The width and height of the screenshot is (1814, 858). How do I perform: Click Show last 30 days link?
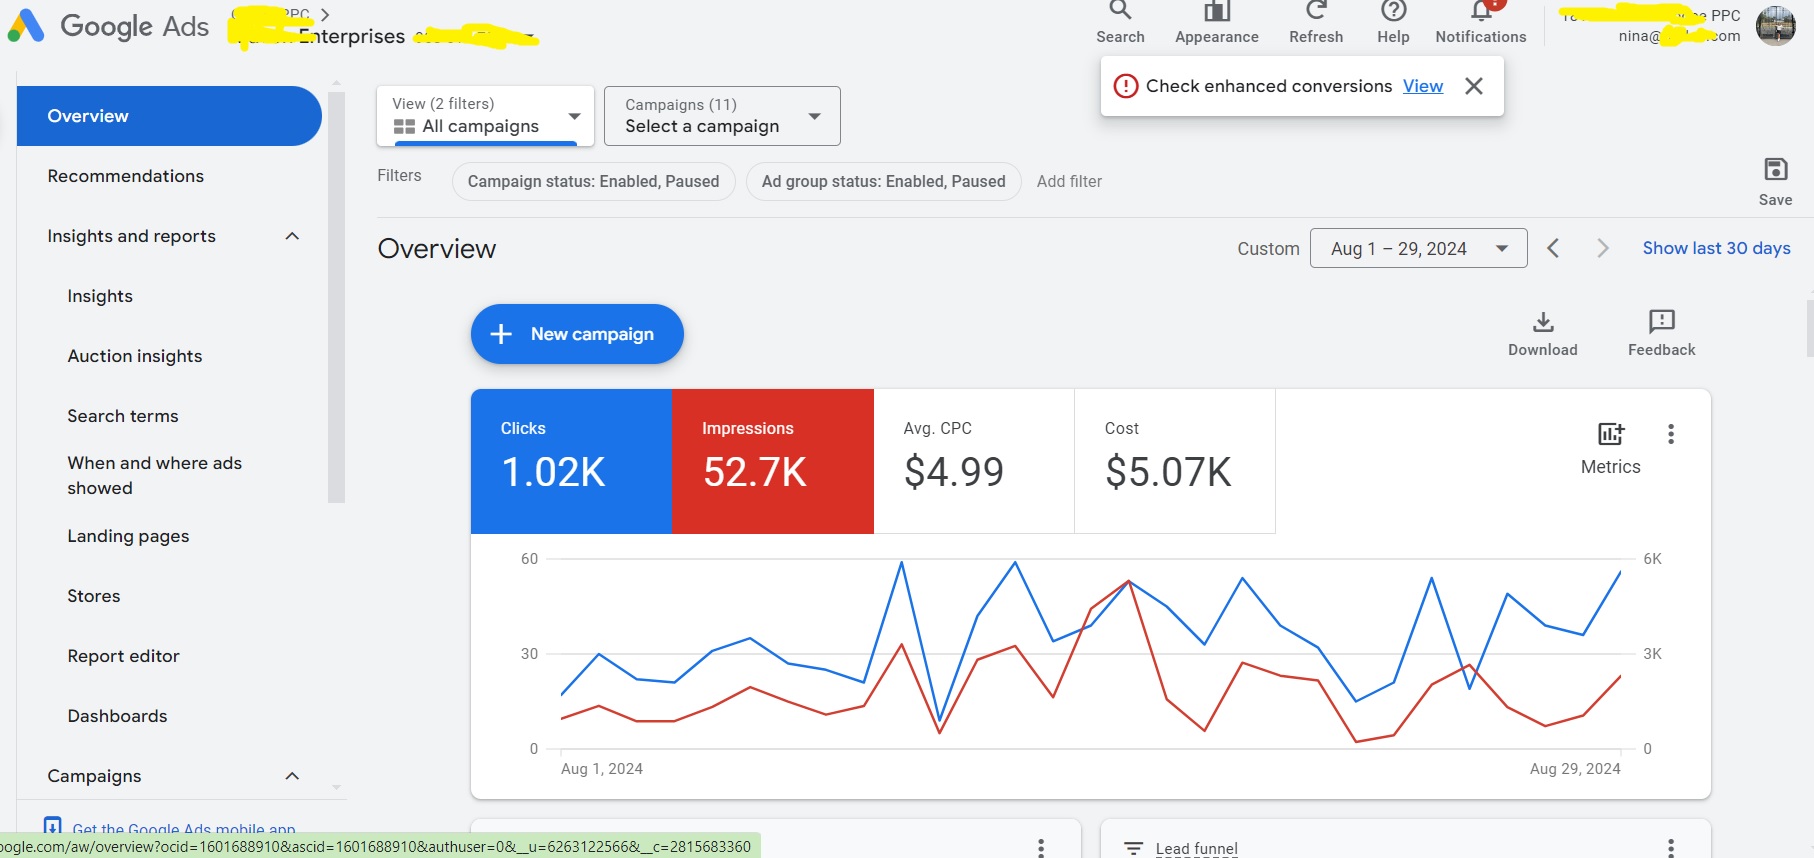pyautogui.click(x=1716, y=248)
